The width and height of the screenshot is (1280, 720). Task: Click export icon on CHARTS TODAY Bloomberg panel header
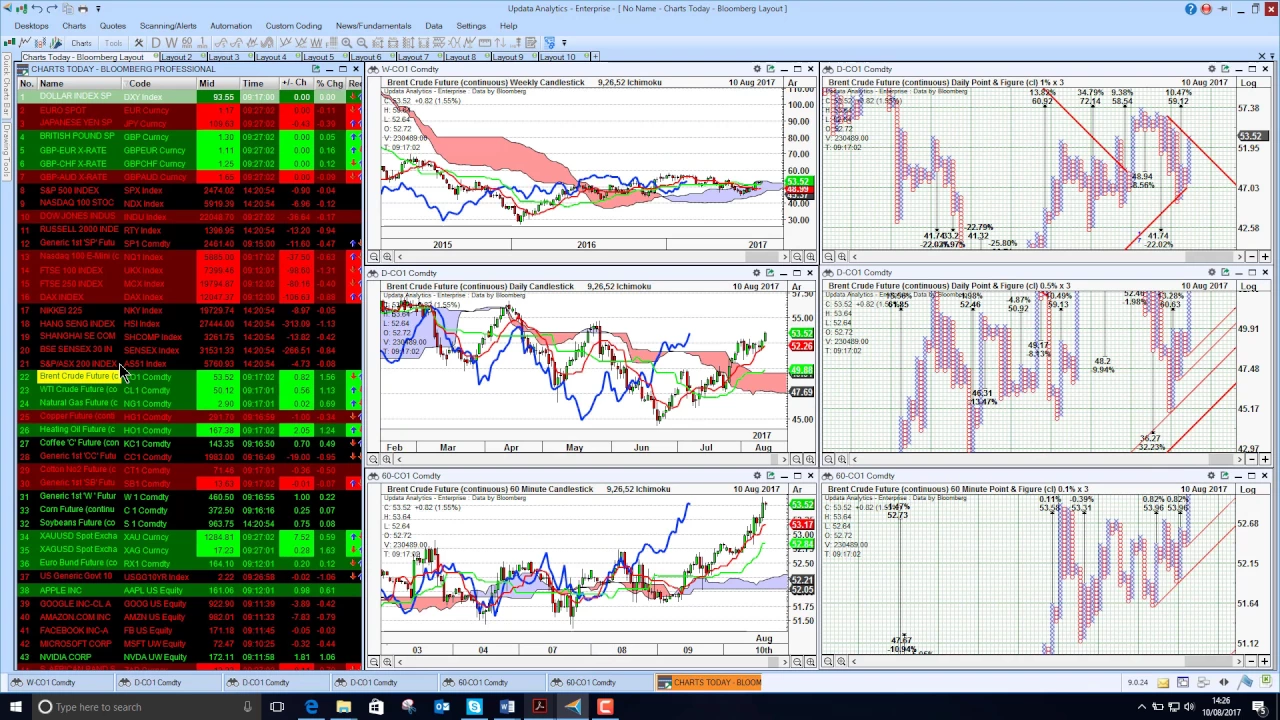click(x=315, y=69)
